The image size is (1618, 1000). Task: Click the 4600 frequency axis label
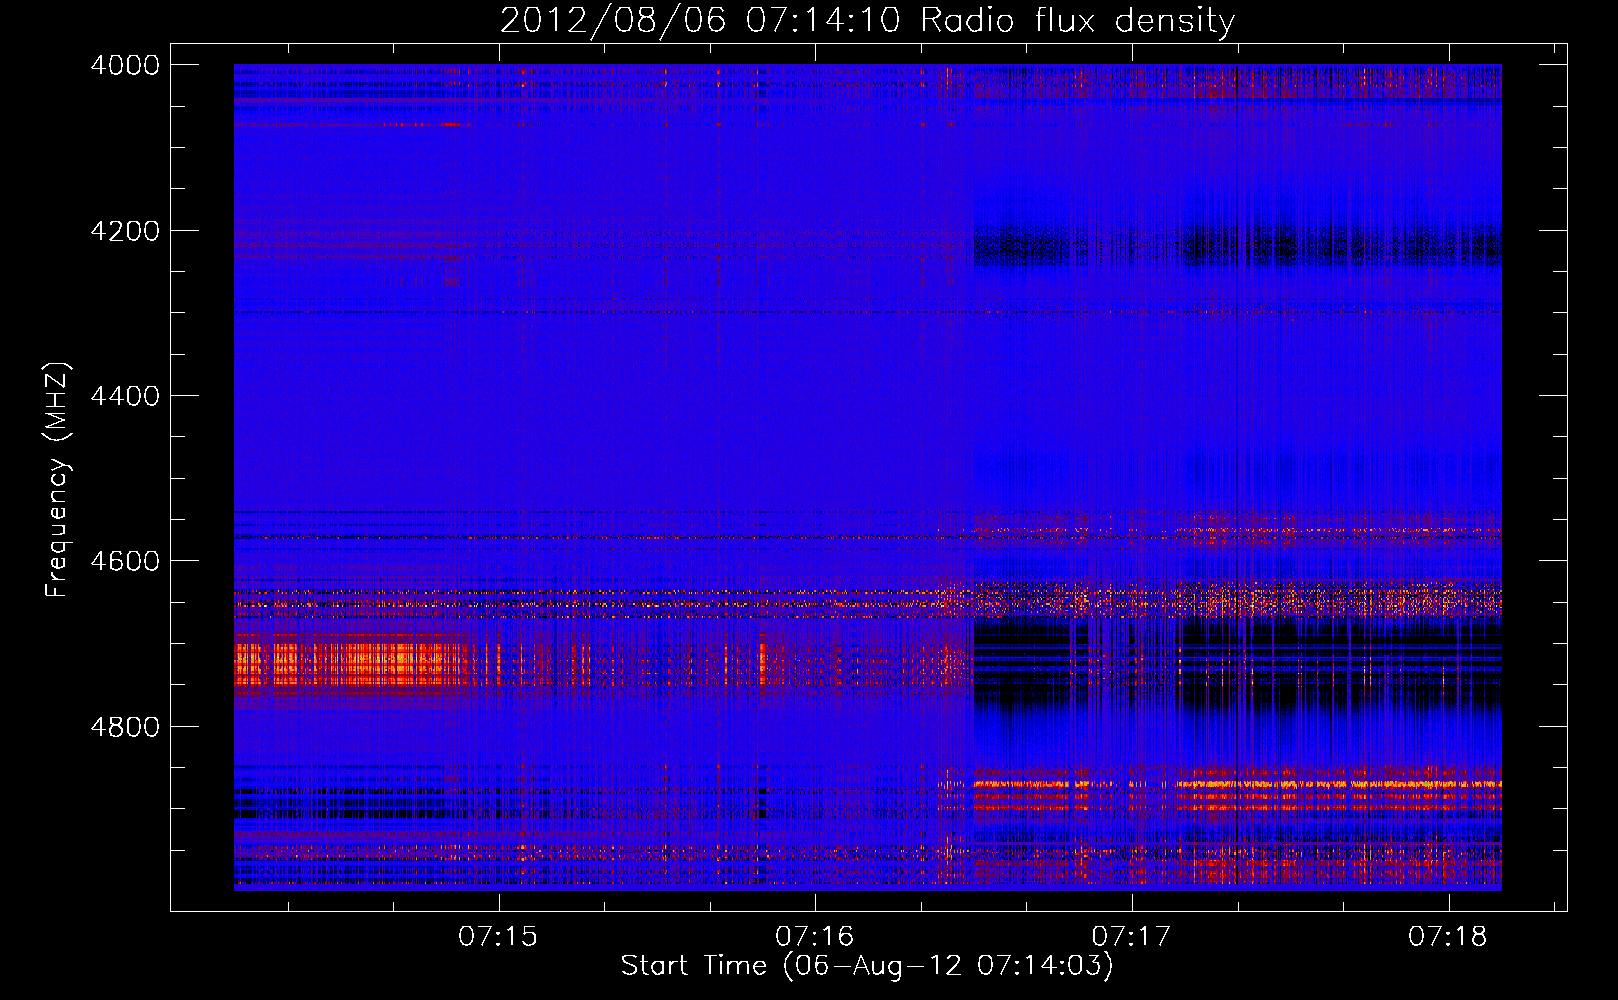click(x=125, y=561)
